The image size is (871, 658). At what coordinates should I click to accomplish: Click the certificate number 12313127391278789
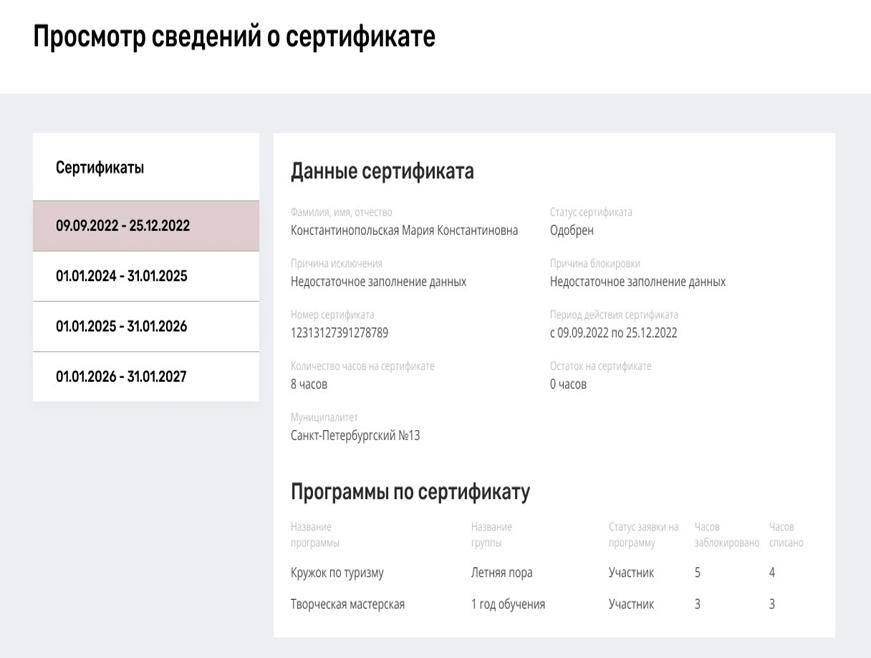pos(339,333)
